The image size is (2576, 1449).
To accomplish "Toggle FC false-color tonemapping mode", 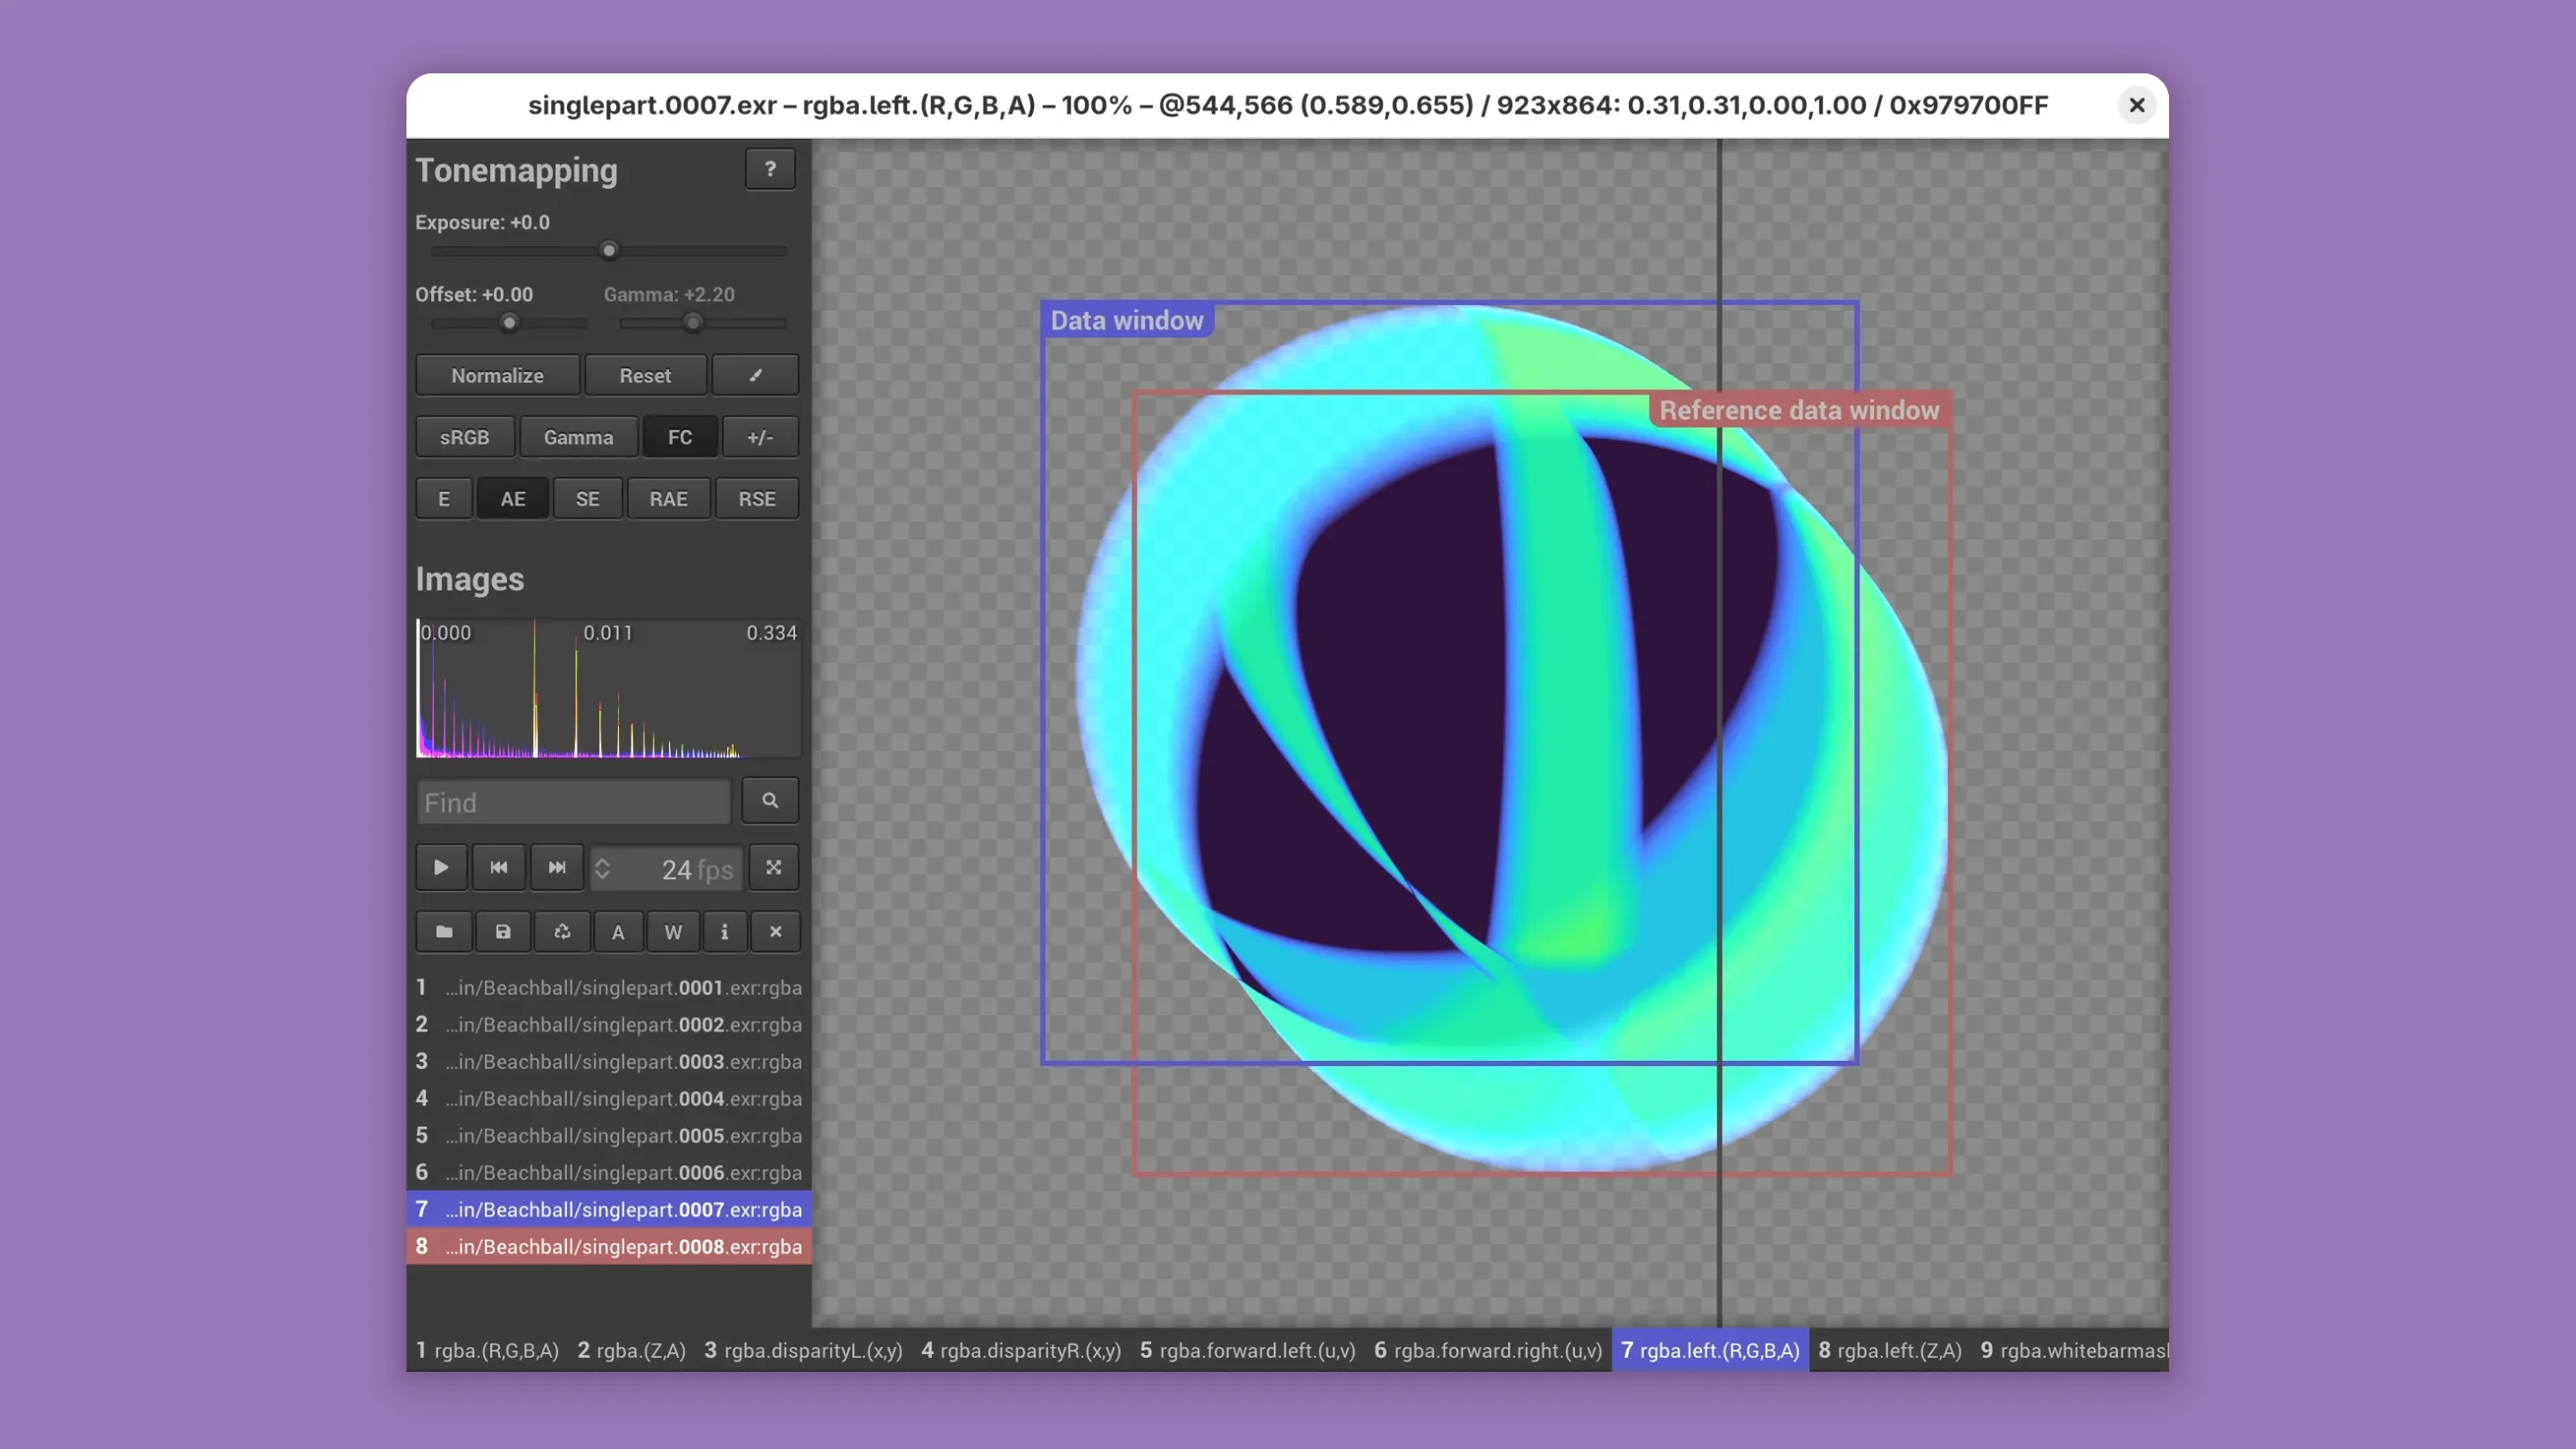I will click(x=680, y=436).
